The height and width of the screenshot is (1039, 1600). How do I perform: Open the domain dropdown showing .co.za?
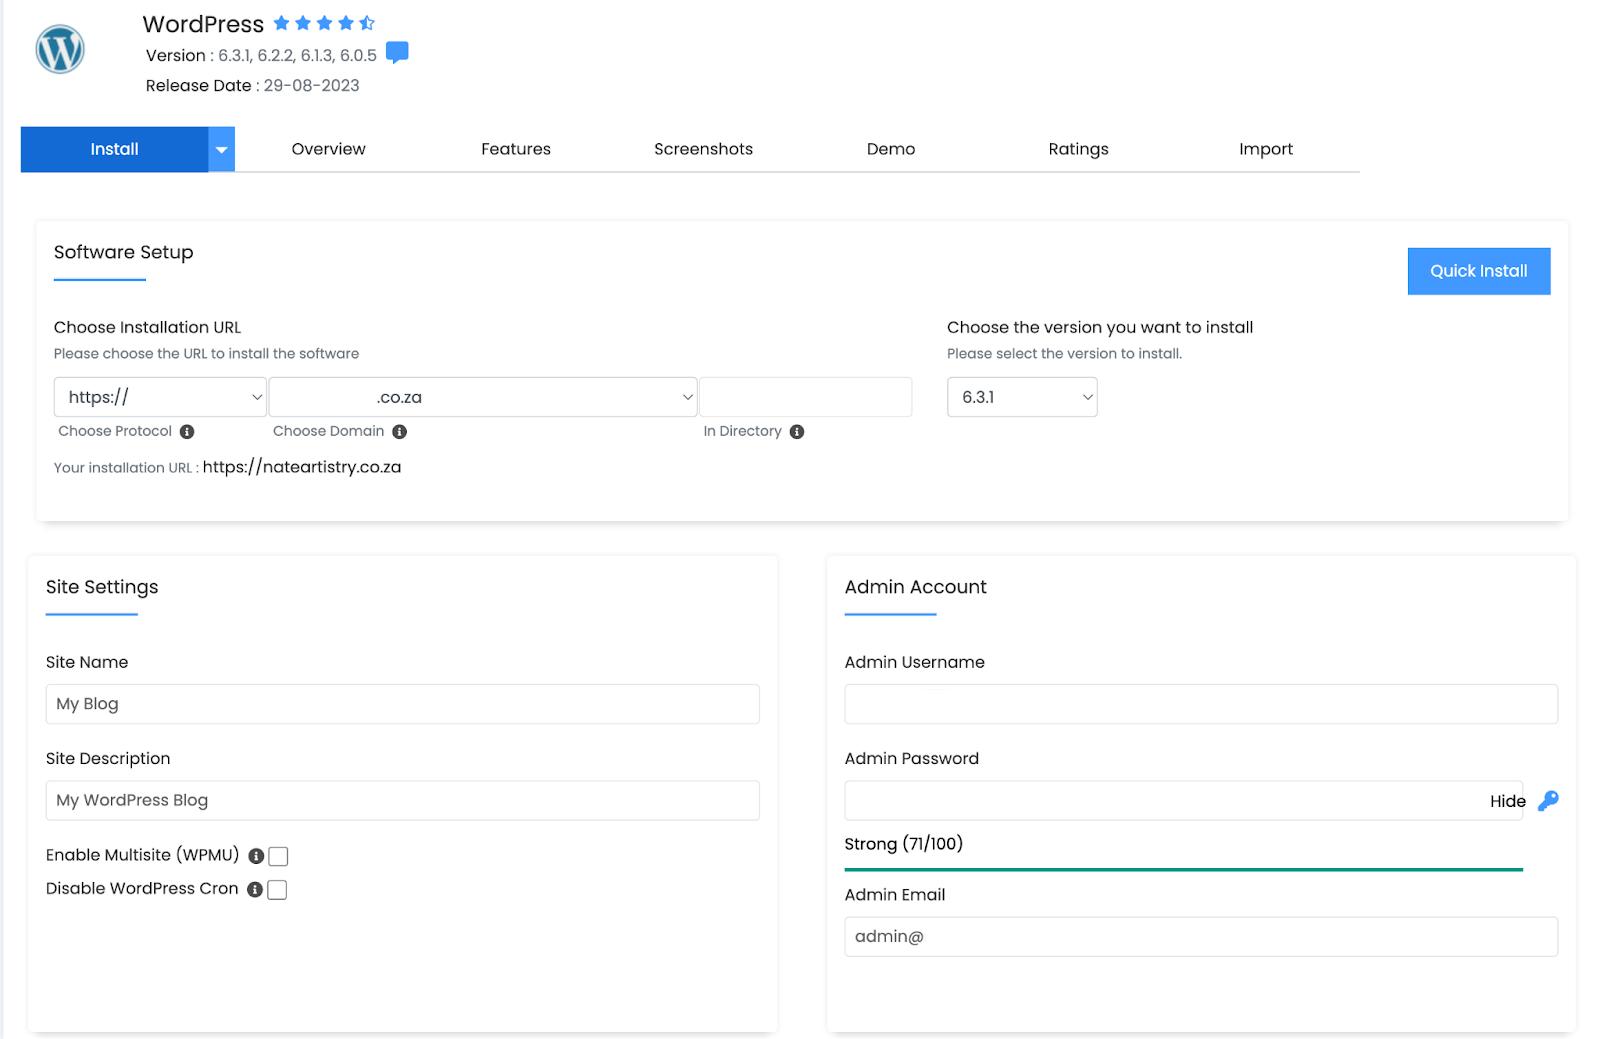(x=483, y=397)
